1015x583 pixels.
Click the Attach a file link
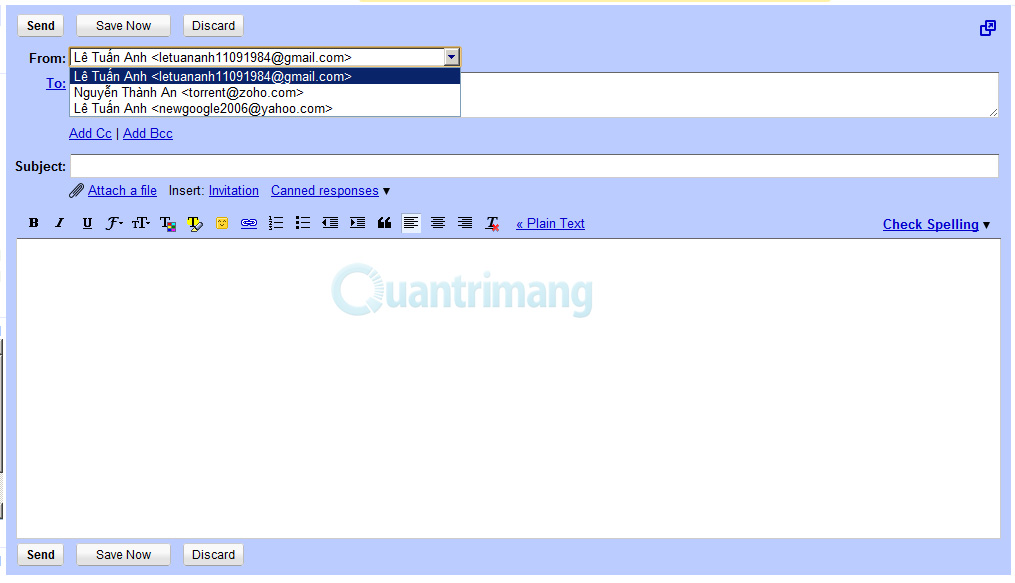click(x=122, y=191)
